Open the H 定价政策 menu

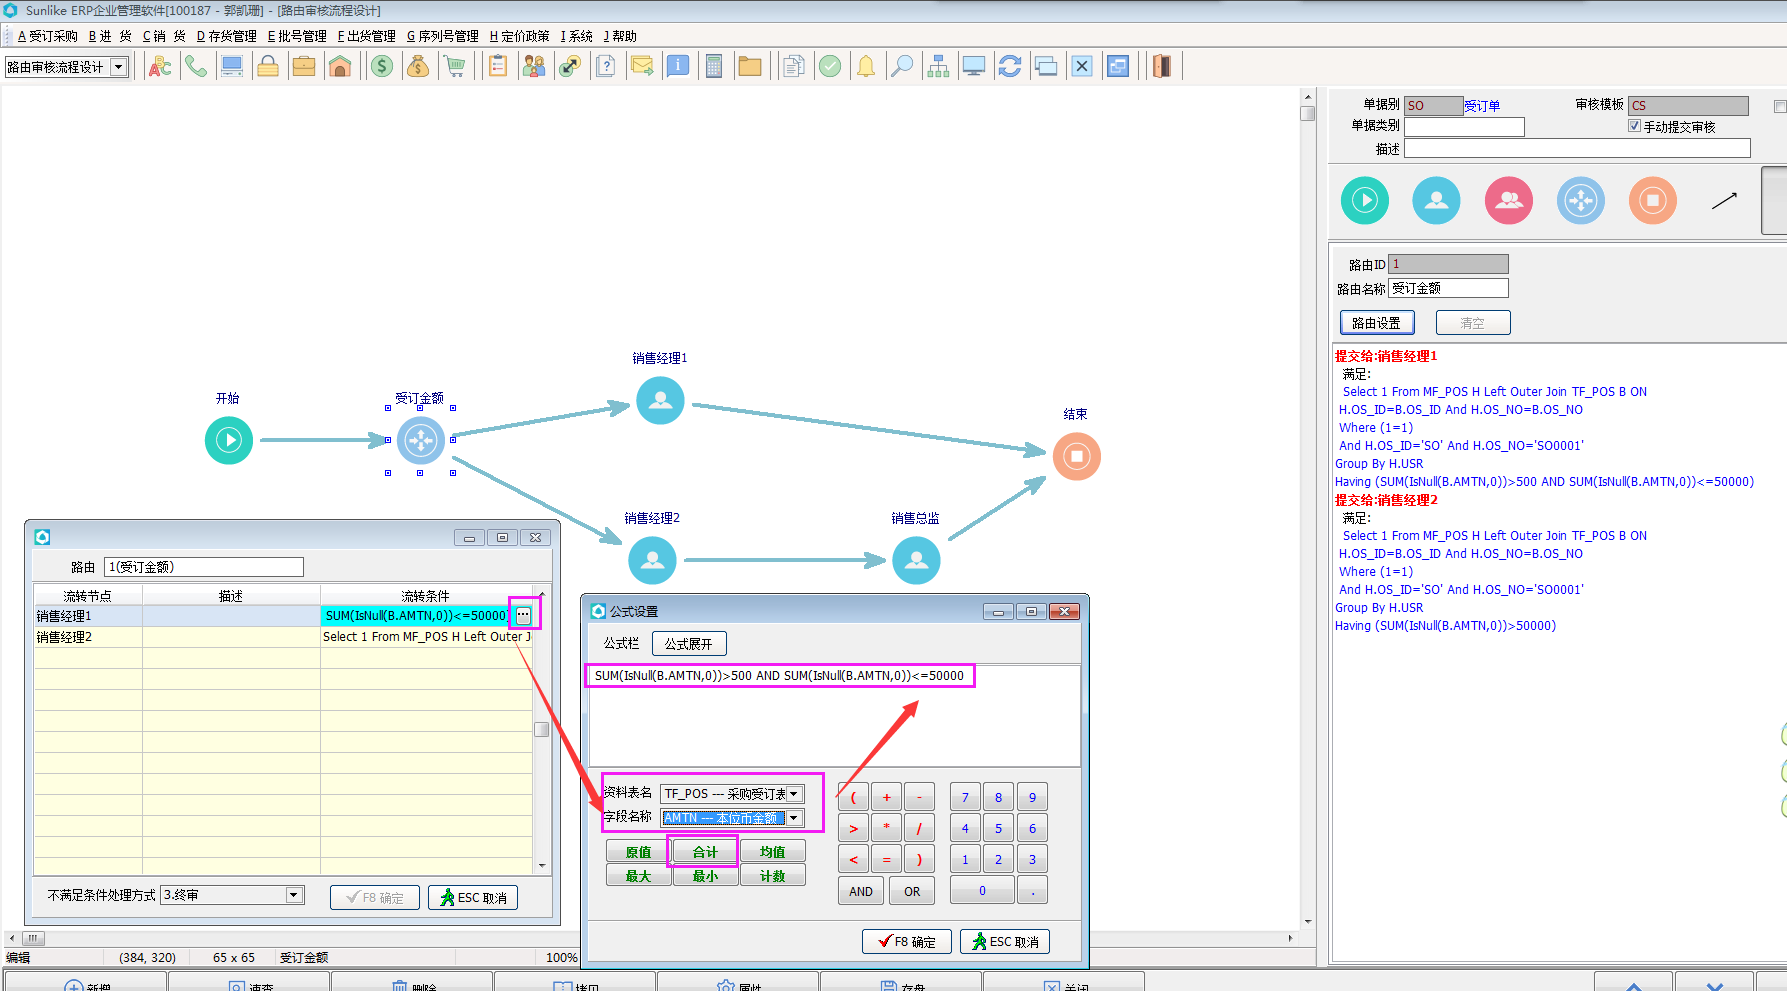coord(519,36)
